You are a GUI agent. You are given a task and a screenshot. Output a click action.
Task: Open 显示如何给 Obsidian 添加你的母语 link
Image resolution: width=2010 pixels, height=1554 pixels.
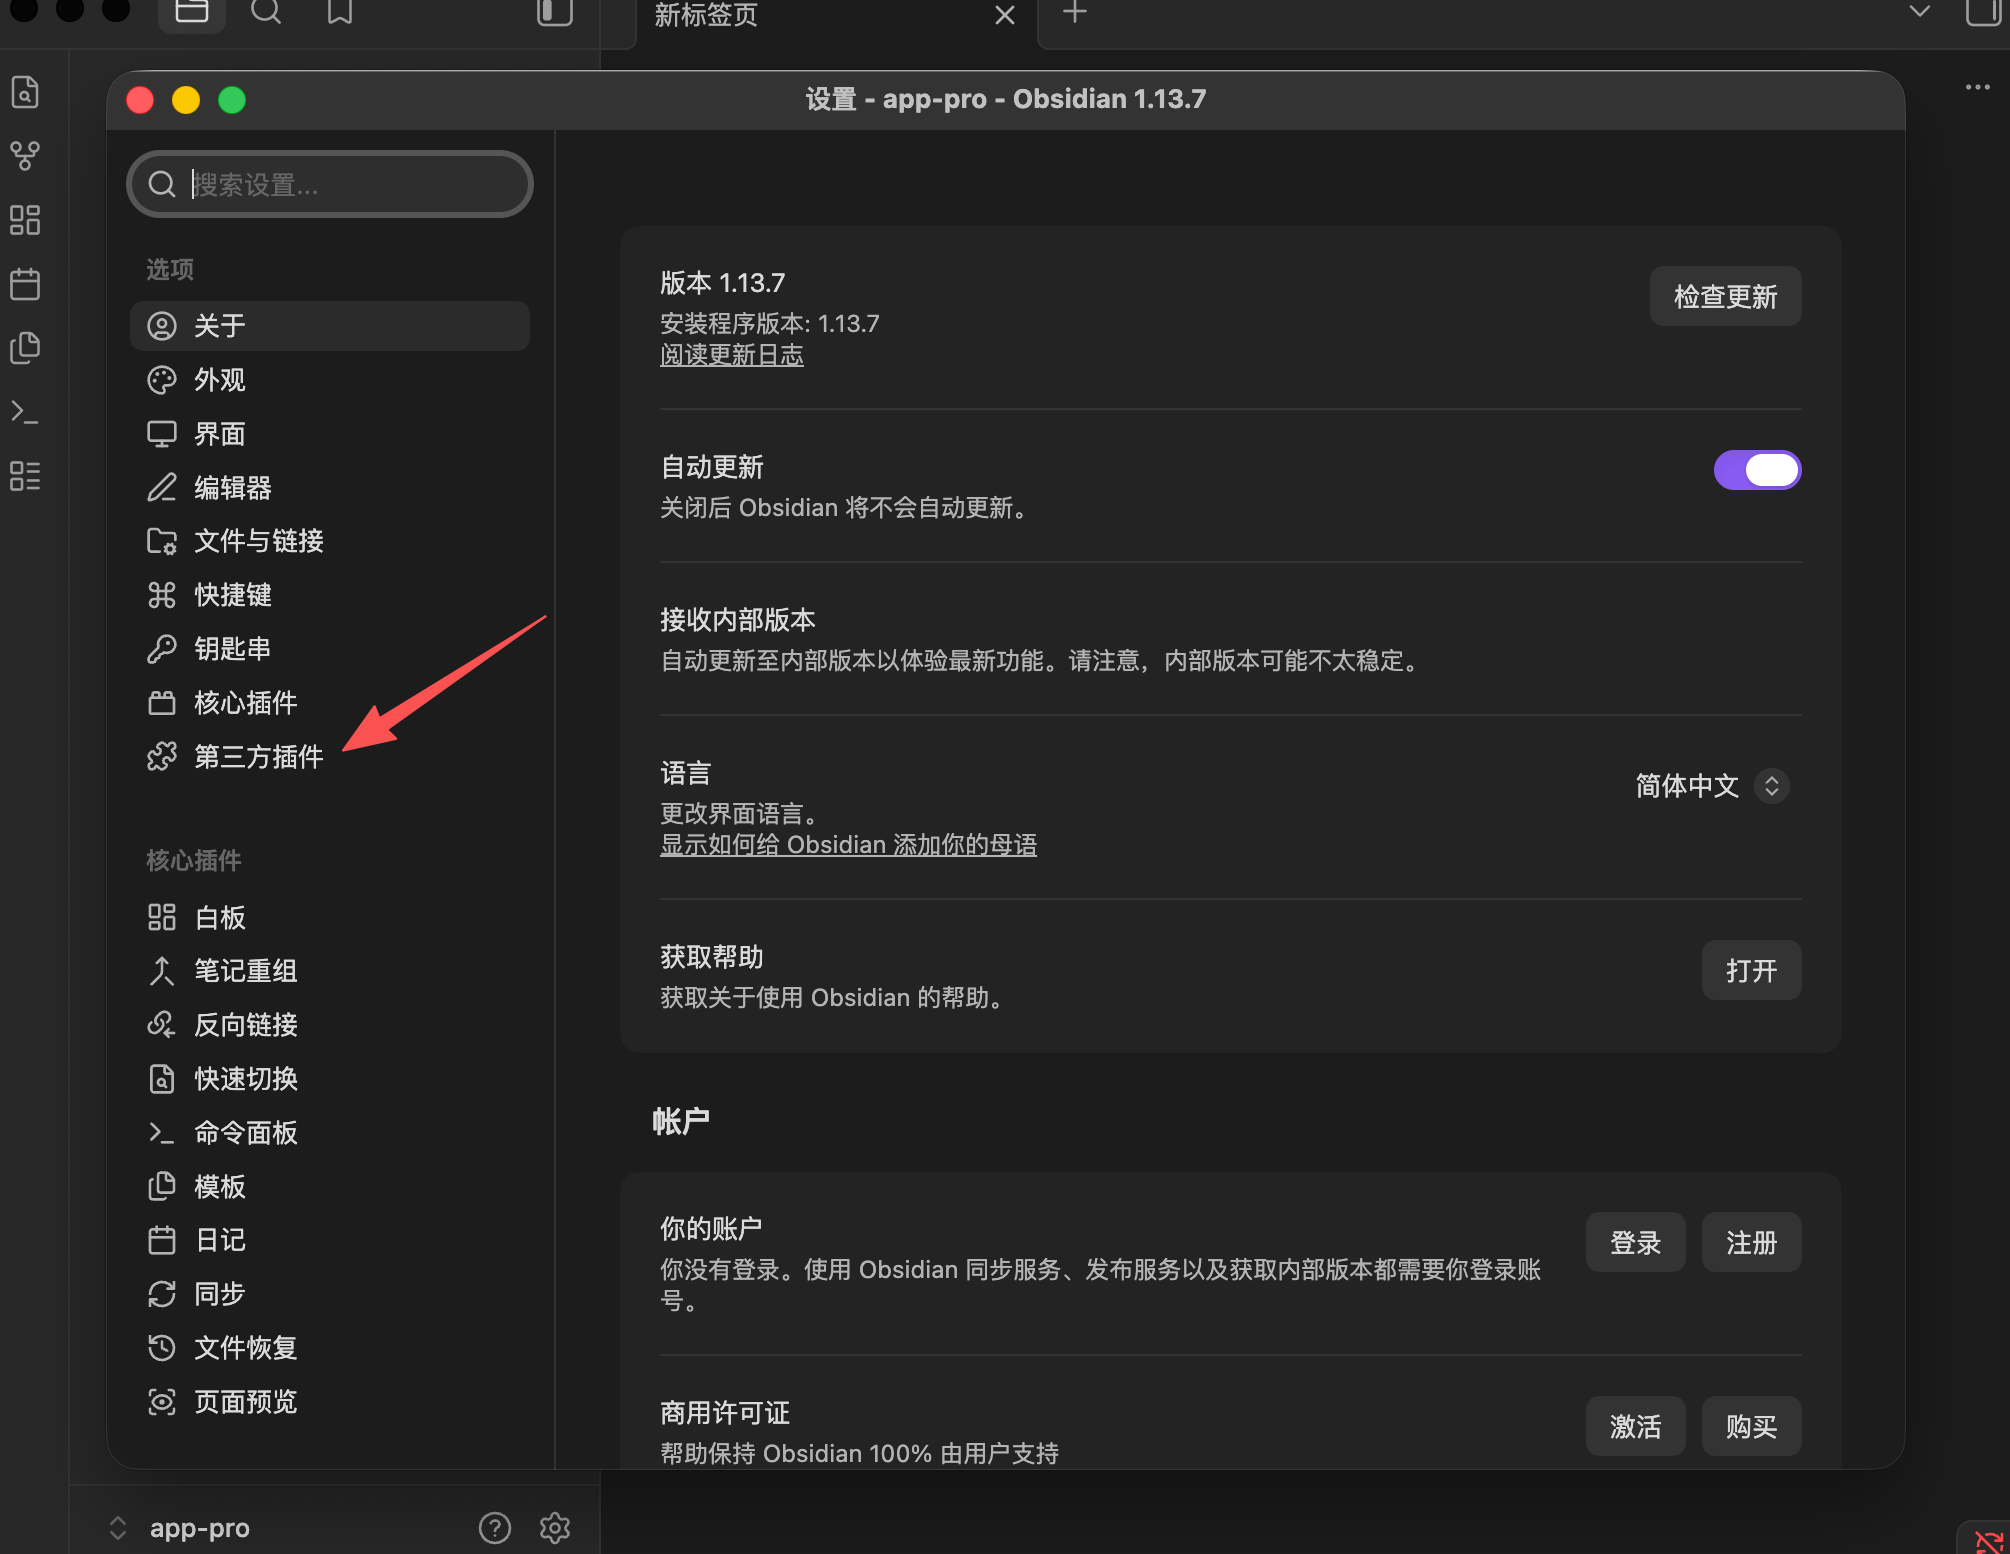pyautogui.click(x=848, y=845)
